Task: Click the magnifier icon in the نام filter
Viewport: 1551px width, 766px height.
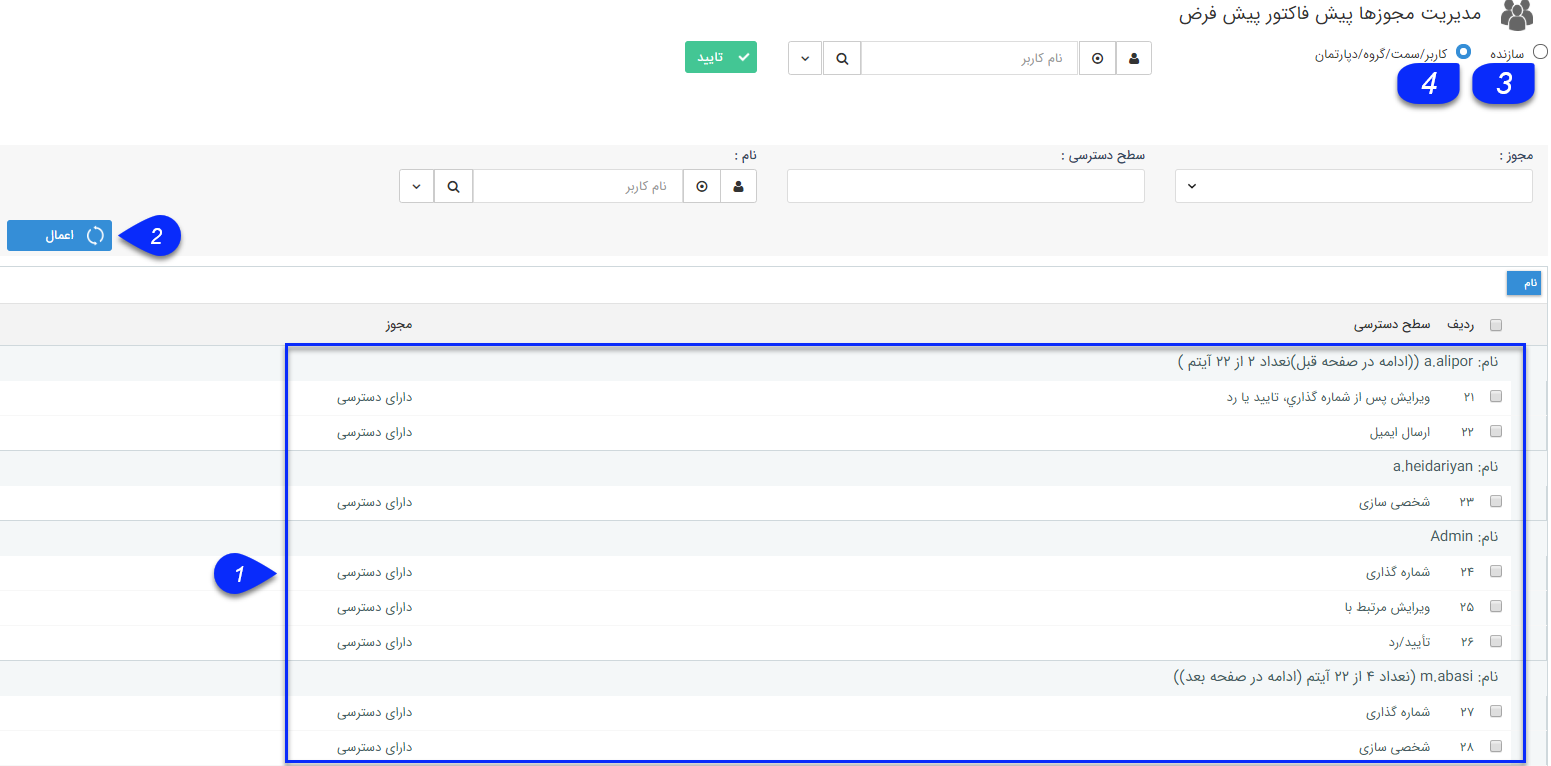Action: click(x=453, y=186)
